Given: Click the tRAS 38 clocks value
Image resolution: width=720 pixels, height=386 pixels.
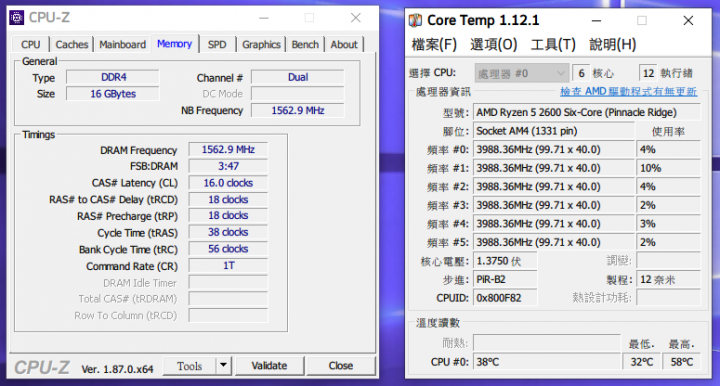Looking at the screenshot, I should coord(228,232).
